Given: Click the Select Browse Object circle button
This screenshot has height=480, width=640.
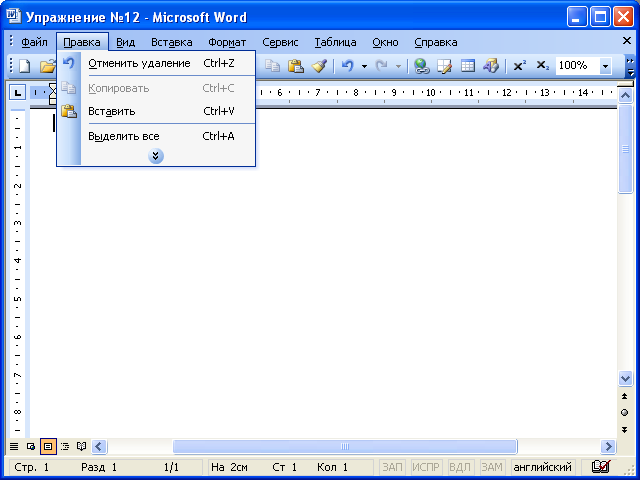Looking at the screenshot, I should click(624, 413).
